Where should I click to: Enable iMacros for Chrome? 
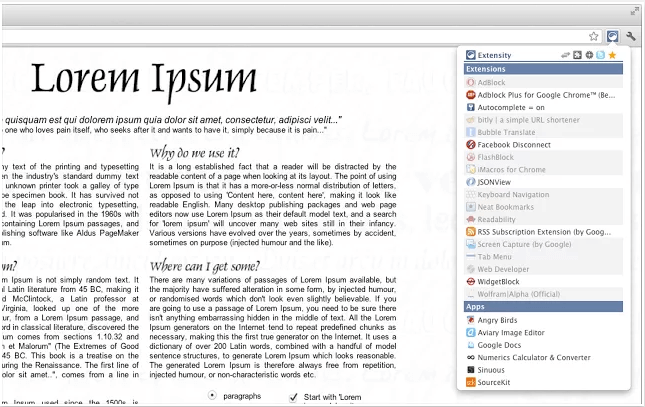tap(543, 170)
